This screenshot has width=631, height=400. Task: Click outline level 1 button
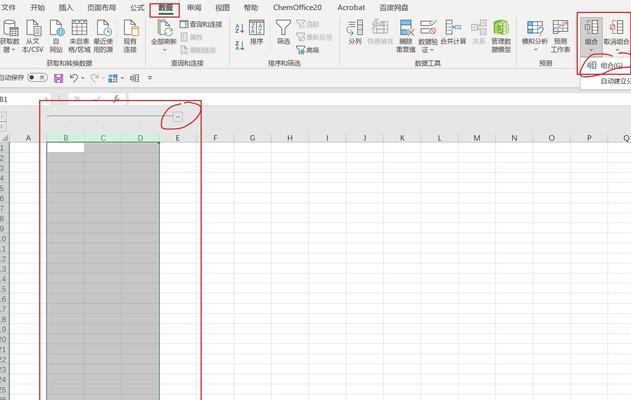[x=2, y=117]
